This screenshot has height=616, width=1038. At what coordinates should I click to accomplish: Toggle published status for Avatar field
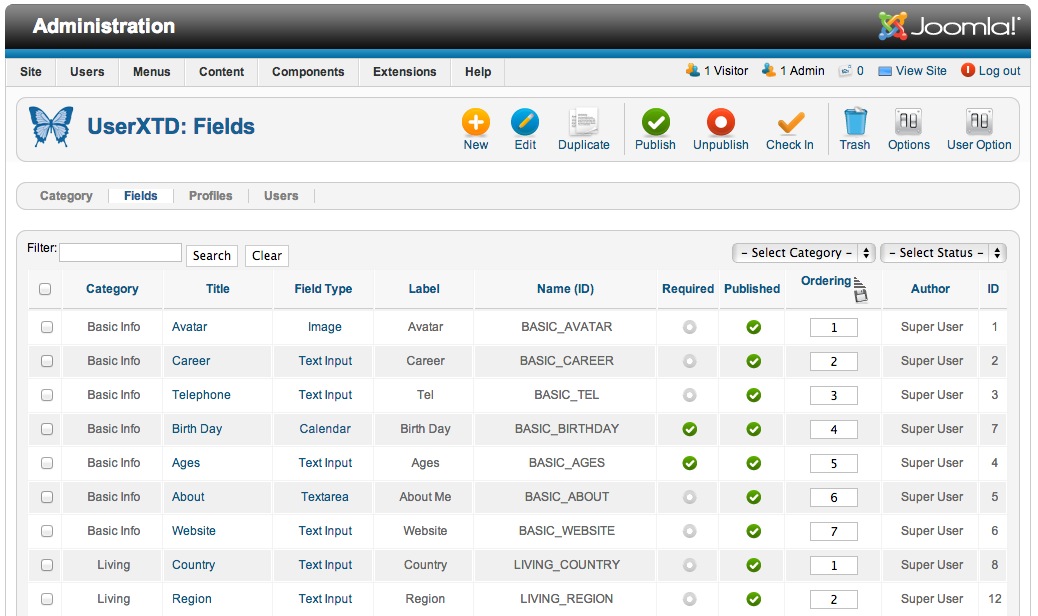tap(753, 327)
